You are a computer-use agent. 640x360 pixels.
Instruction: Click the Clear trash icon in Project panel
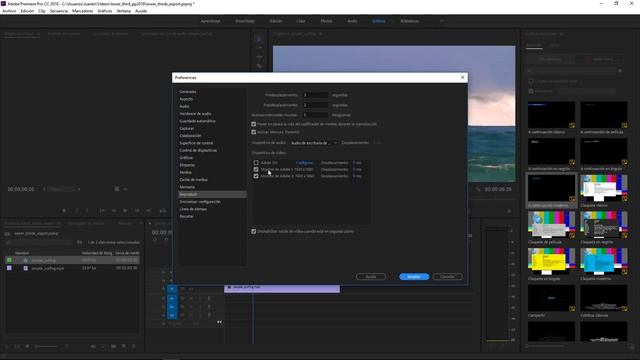[x=134, y=347]
